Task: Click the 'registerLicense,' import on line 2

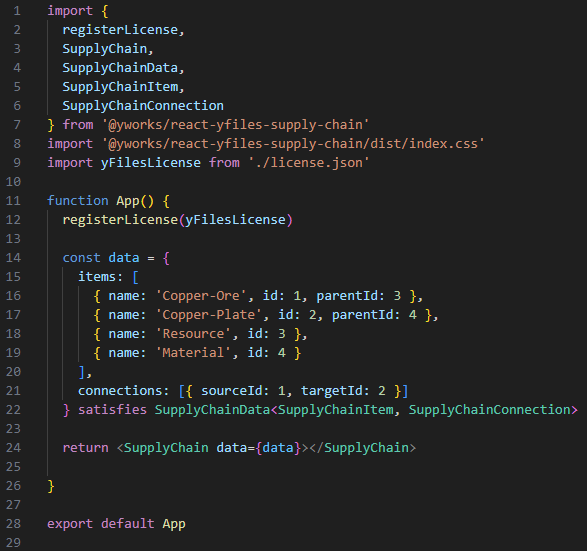Action: click(x=124, y=30)
